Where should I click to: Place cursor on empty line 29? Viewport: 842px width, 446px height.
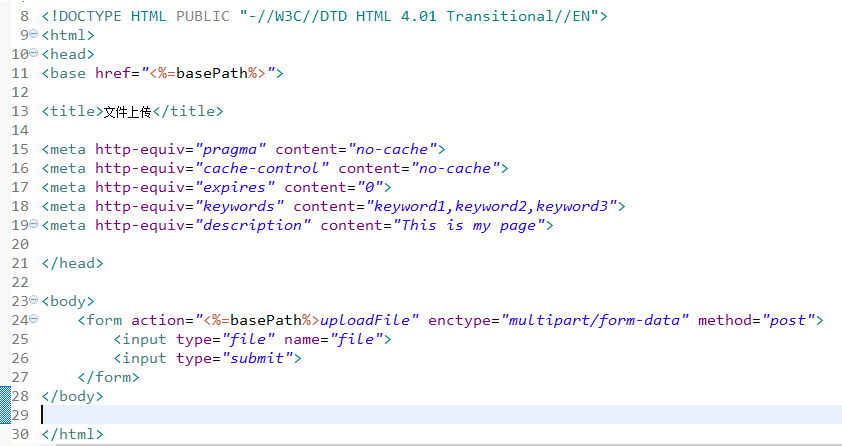tap(440, 415)
